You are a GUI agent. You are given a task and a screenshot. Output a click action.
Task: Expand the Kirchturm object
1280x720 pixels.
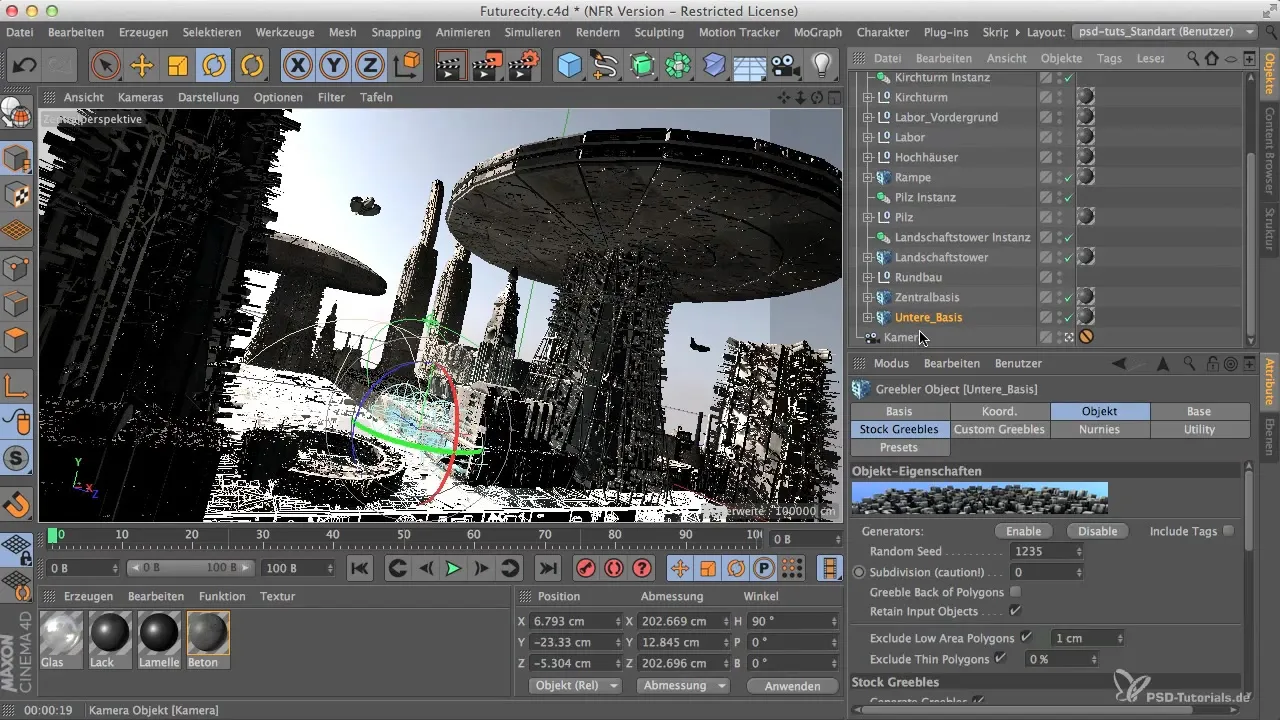(x=868, y=97)
